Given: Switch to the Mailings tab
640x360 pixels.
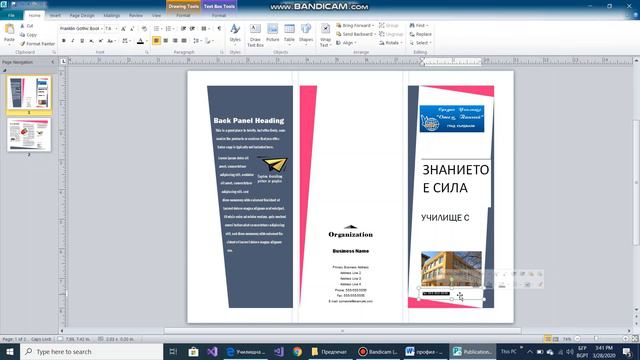Looking at the screenshot, I should tap(111, 15).
